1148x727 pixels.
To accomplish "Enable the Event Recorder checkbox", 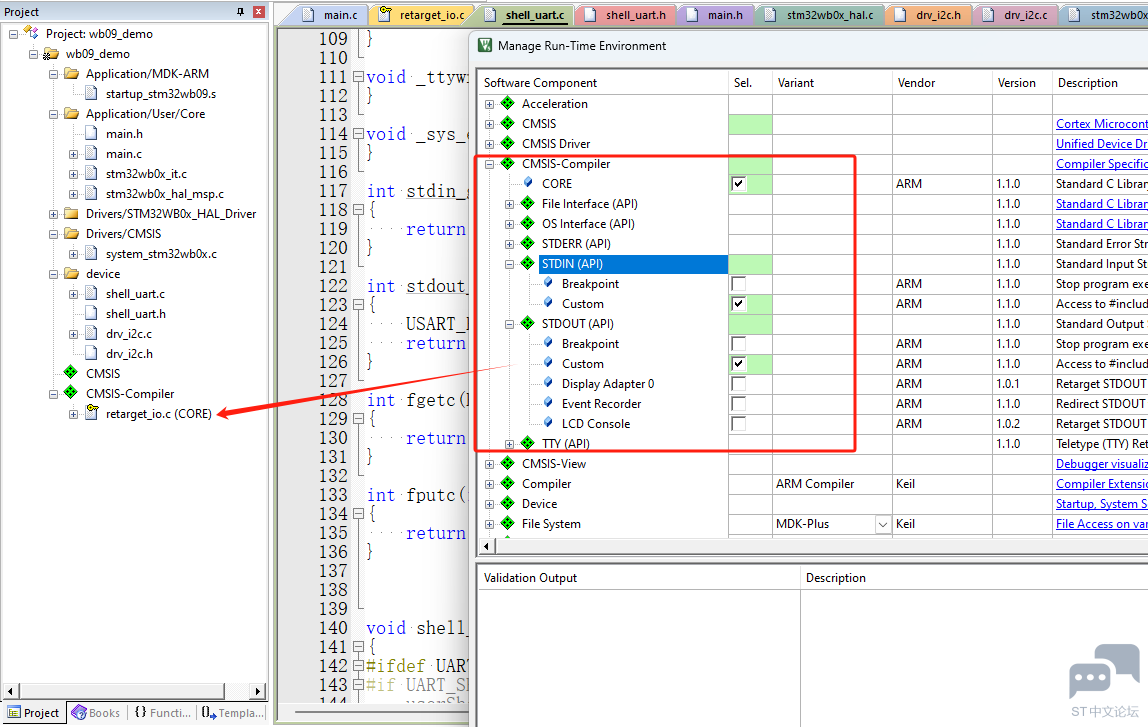I will click(x=739, y=403).
